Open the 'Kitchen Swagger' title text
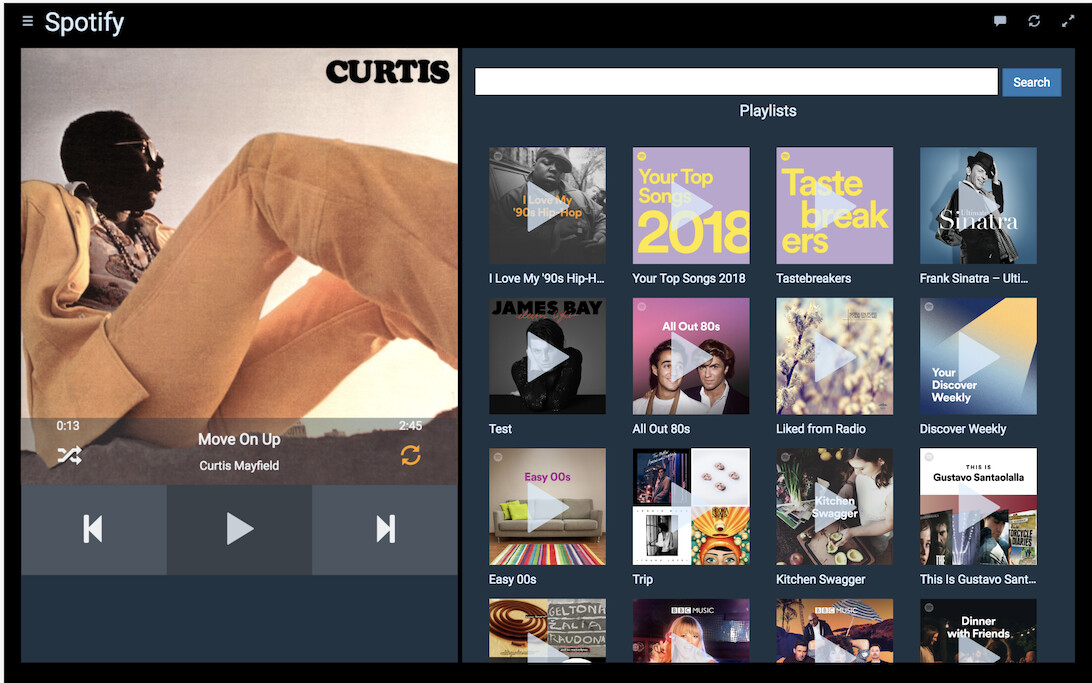1092x683 pixels. pyautogui.click(x=821, y=579)
